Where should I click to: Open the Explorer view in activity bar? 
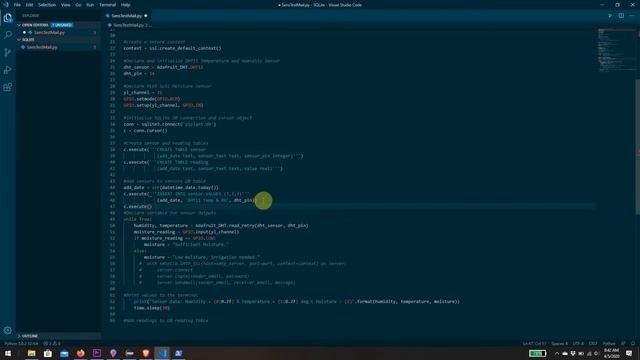point(8,18)
